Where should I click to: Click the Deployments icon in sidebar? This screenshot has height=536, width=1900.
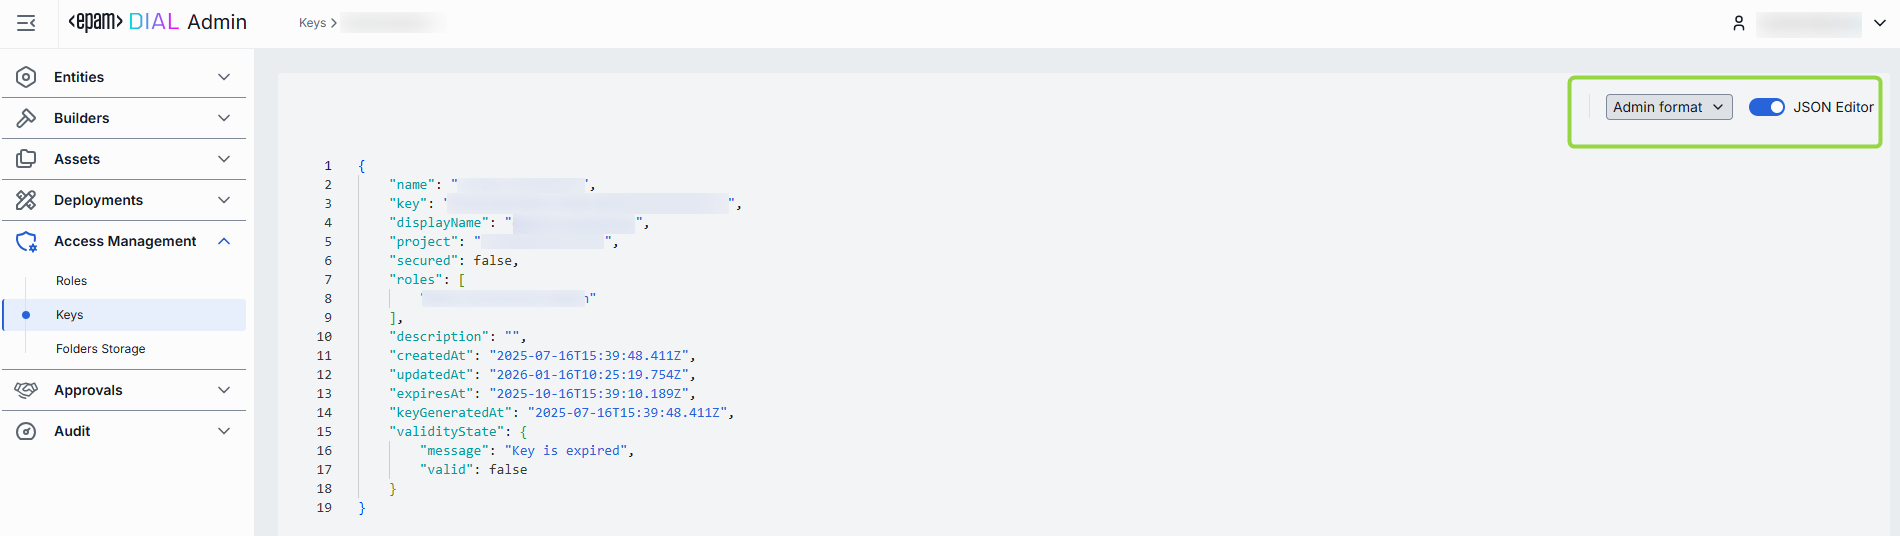27,200
